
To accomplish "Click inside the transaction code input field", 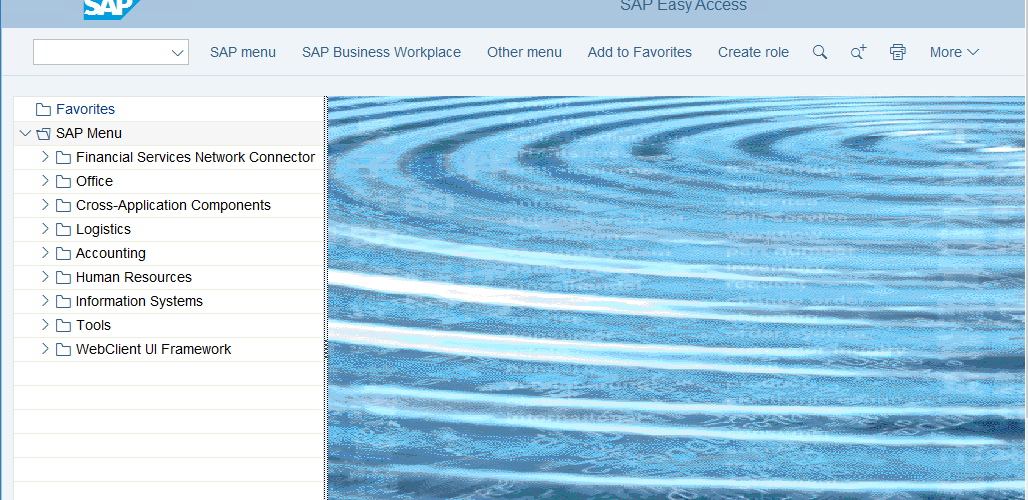I will coord(100,52).
